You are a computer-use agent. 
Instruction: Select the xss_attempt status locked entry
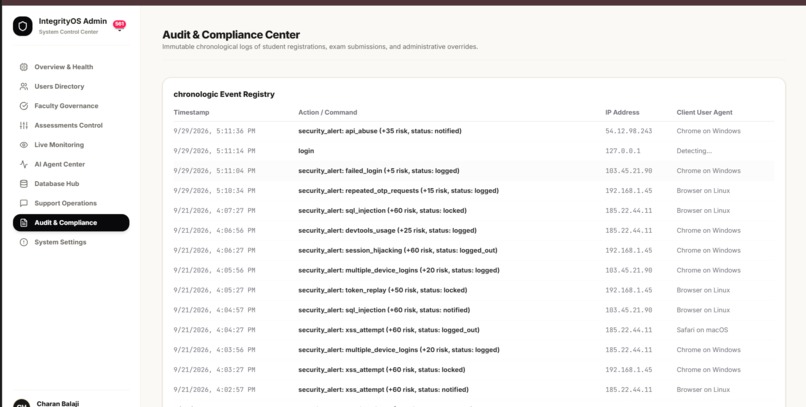[x=473, y=369]
